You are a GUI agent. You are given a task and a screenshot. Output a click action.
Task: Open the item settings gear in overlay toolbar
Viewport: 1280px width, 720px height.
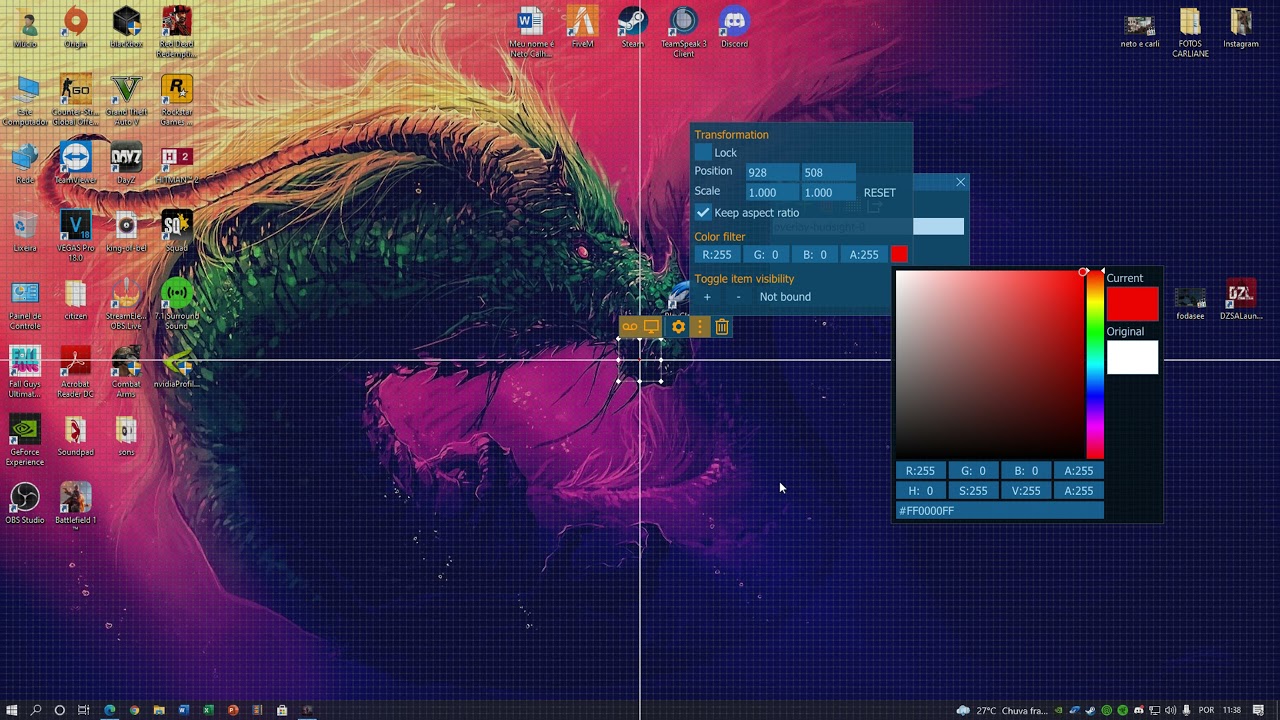tap(679, 327)
